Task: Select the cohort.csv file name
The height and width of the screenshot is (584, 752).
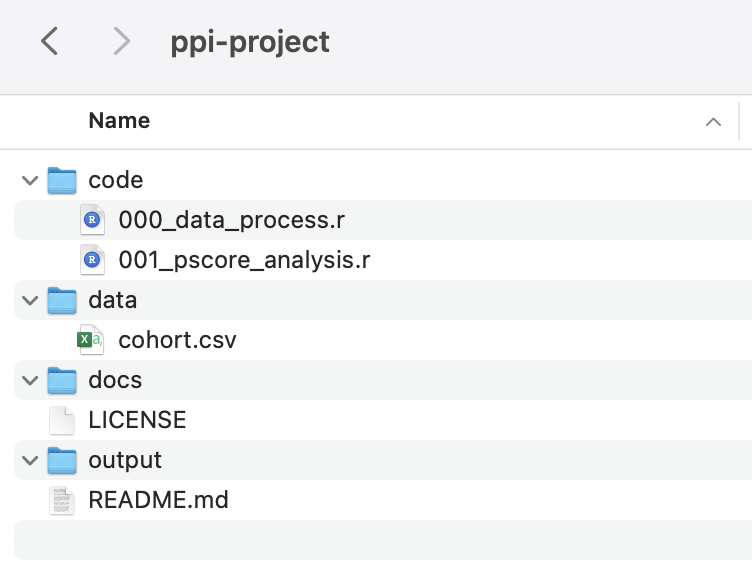Action: pyautogui.click(x=177, y=340)
